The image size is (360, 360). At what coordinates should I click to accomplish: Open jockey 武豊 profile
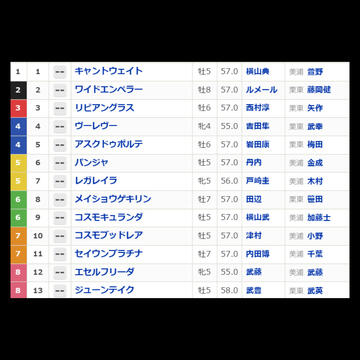(253, 290)
